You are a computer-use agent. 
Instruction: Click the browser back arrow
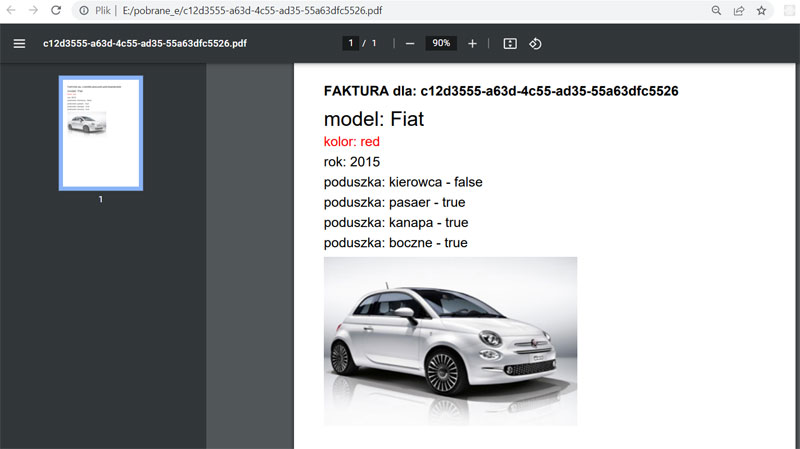point(11,10)
